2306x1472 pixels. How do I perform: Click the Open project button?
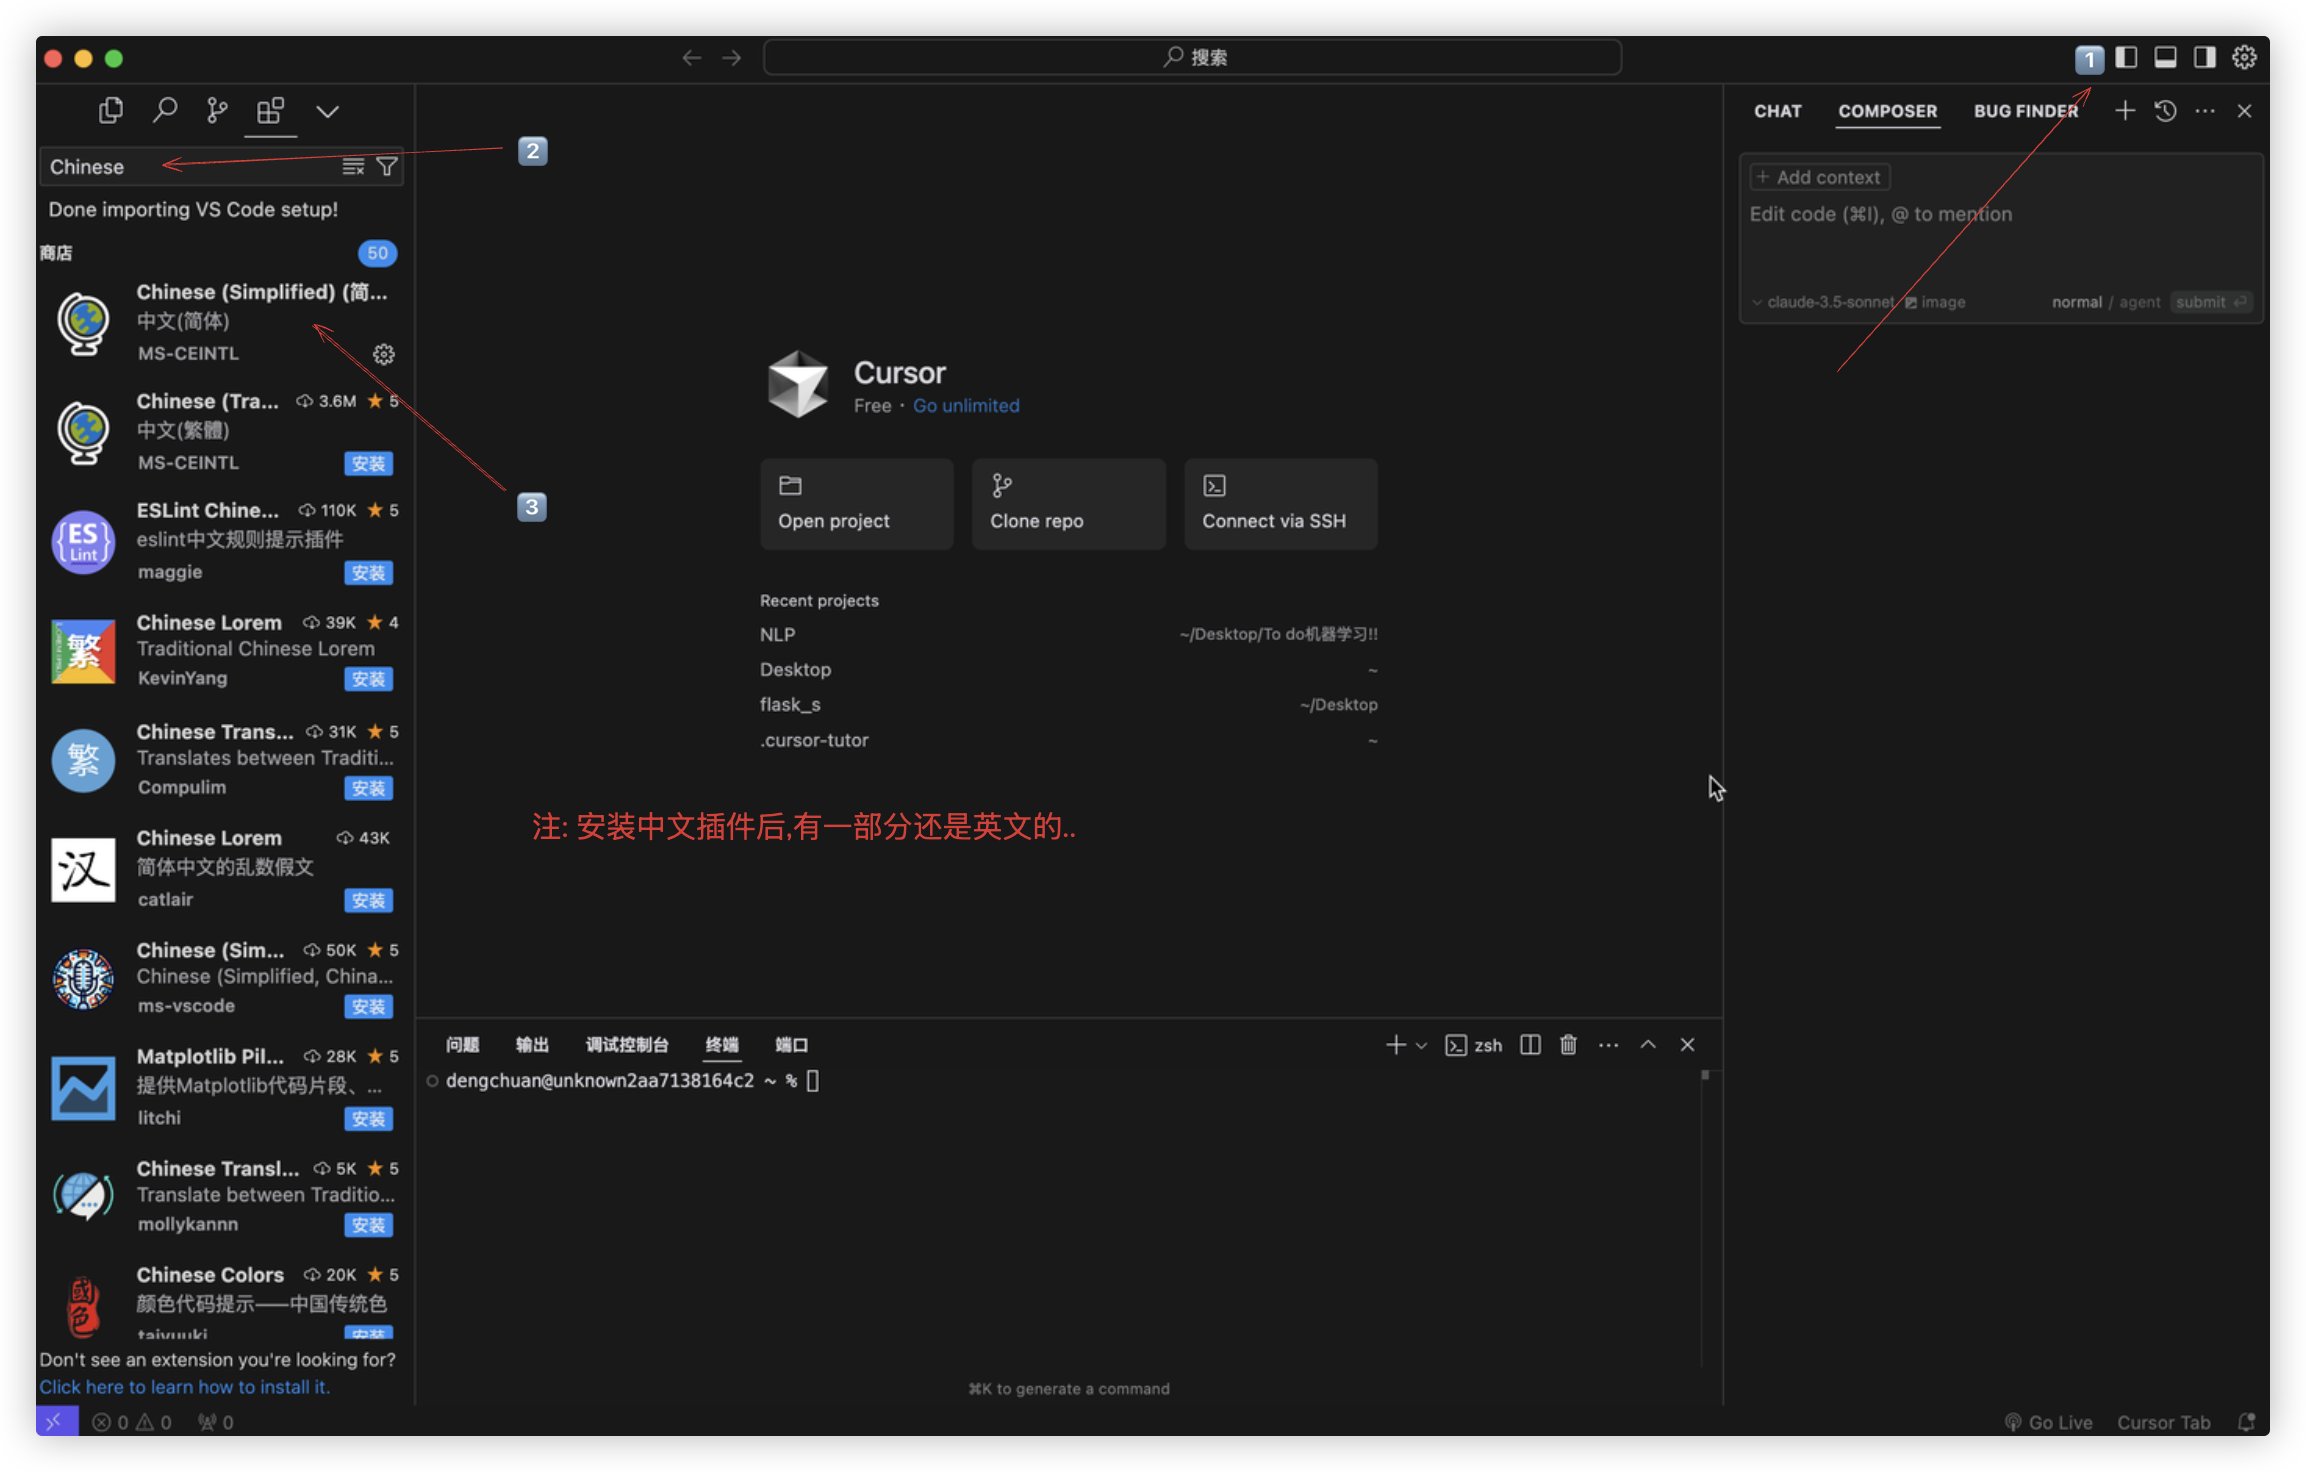[x=856, y=504]
